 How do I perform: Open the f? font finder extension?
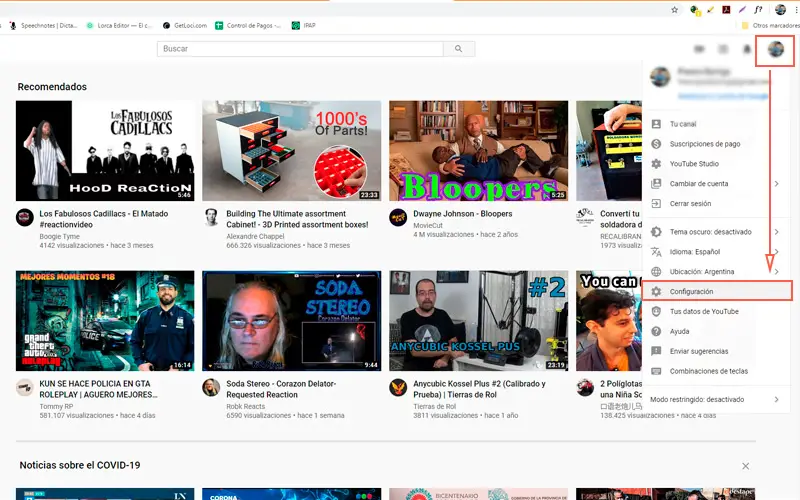click(758, 9)
